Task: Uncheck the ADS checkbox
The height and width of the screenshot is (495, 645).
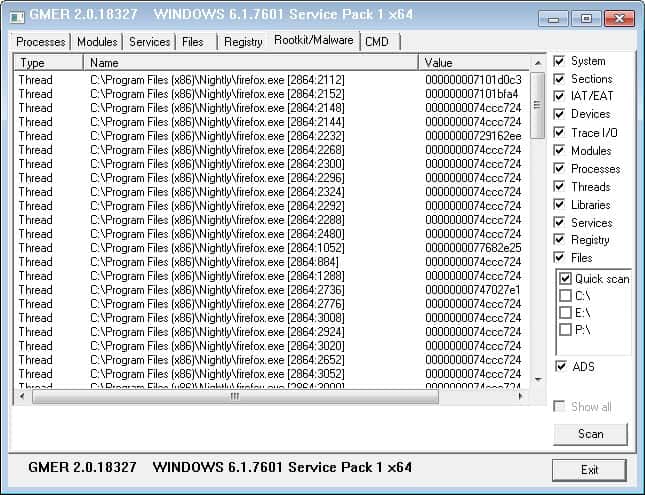Action: click(559, 367)
